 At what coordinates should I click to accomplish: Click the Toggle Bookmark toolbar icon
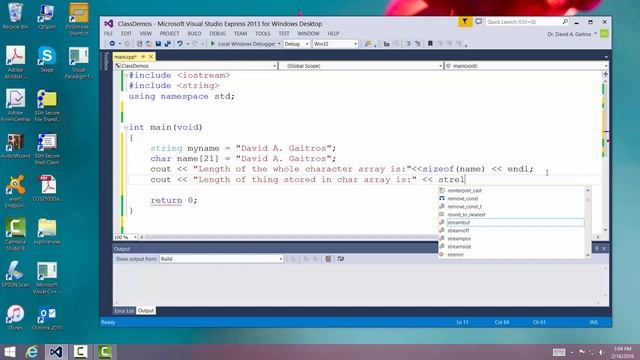430,44
